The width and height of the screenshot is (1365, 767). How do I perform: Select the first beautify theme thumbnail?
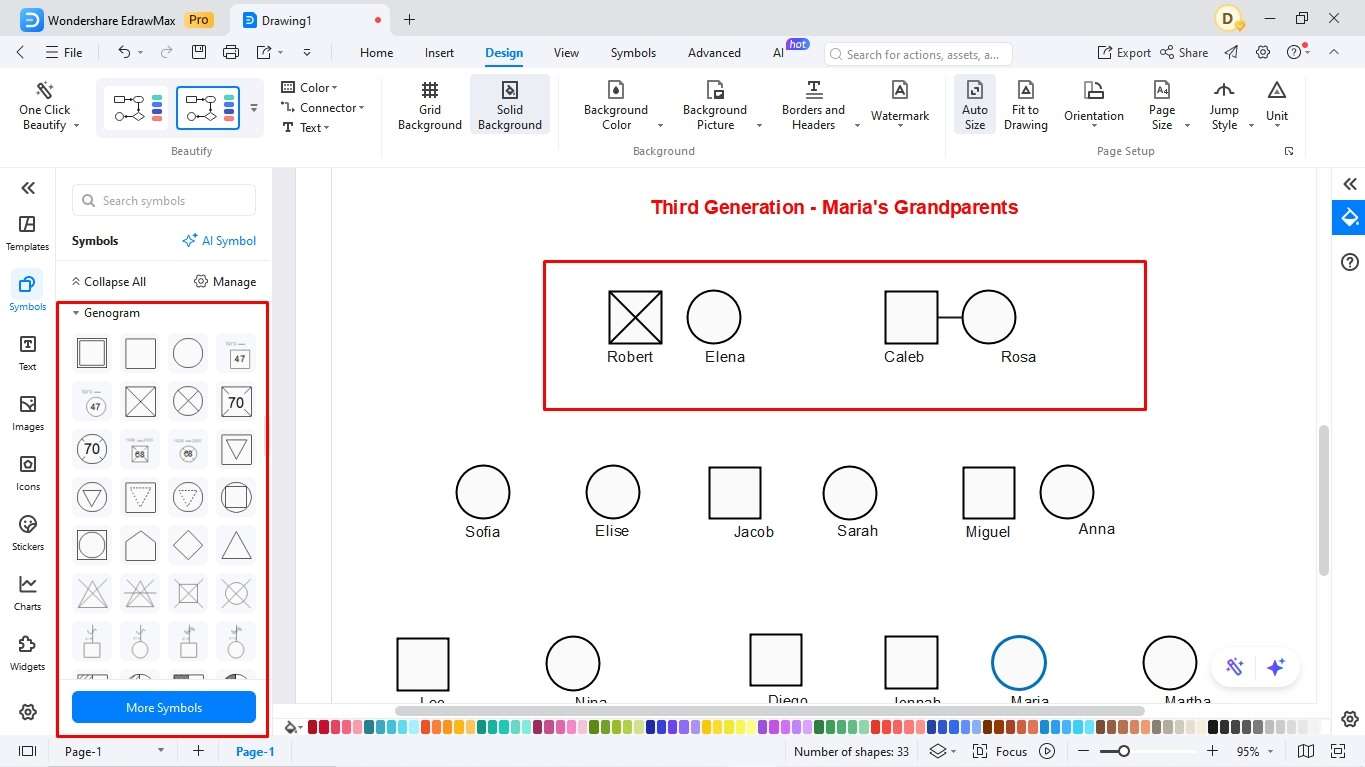tap(138, 108)
